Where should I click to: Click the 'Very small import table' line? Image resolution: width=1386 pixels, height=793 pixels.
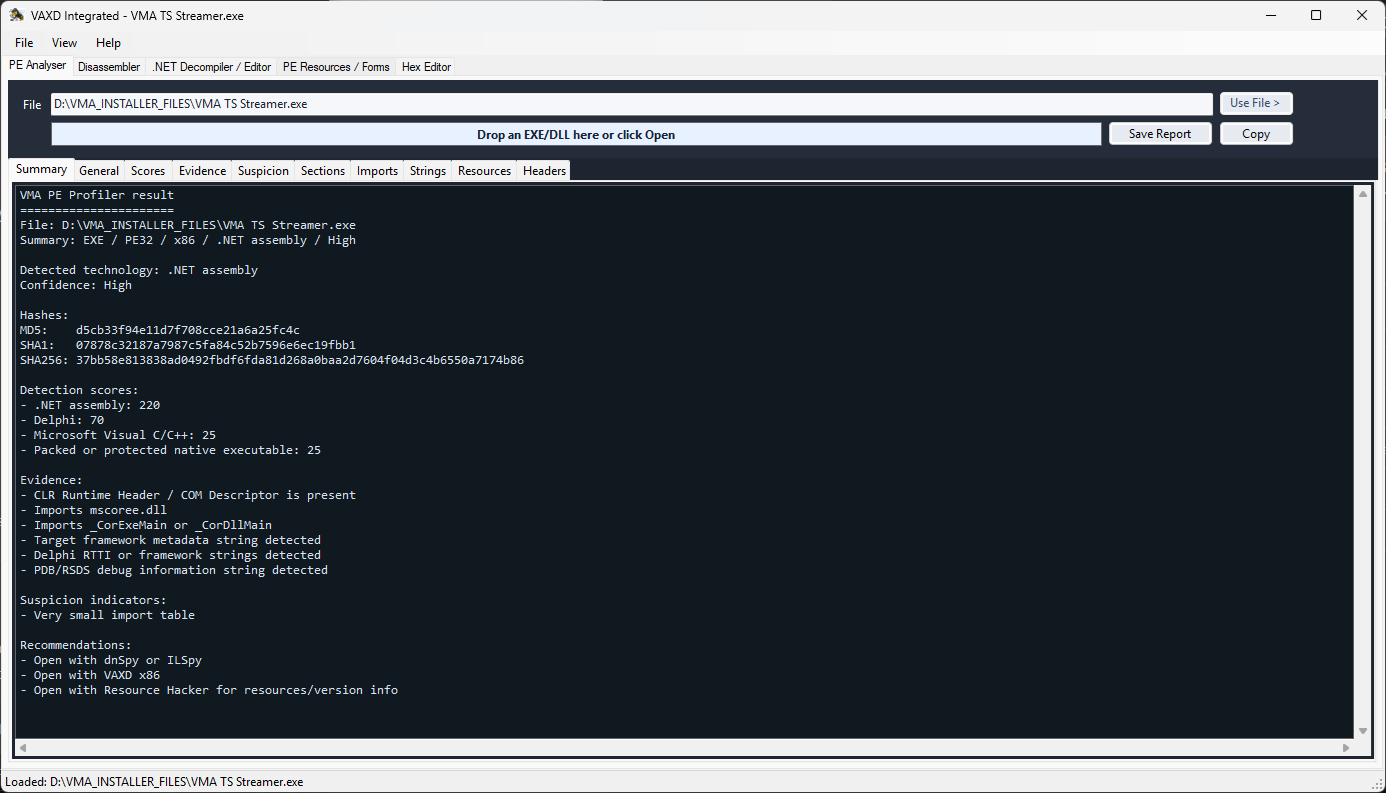107,615
